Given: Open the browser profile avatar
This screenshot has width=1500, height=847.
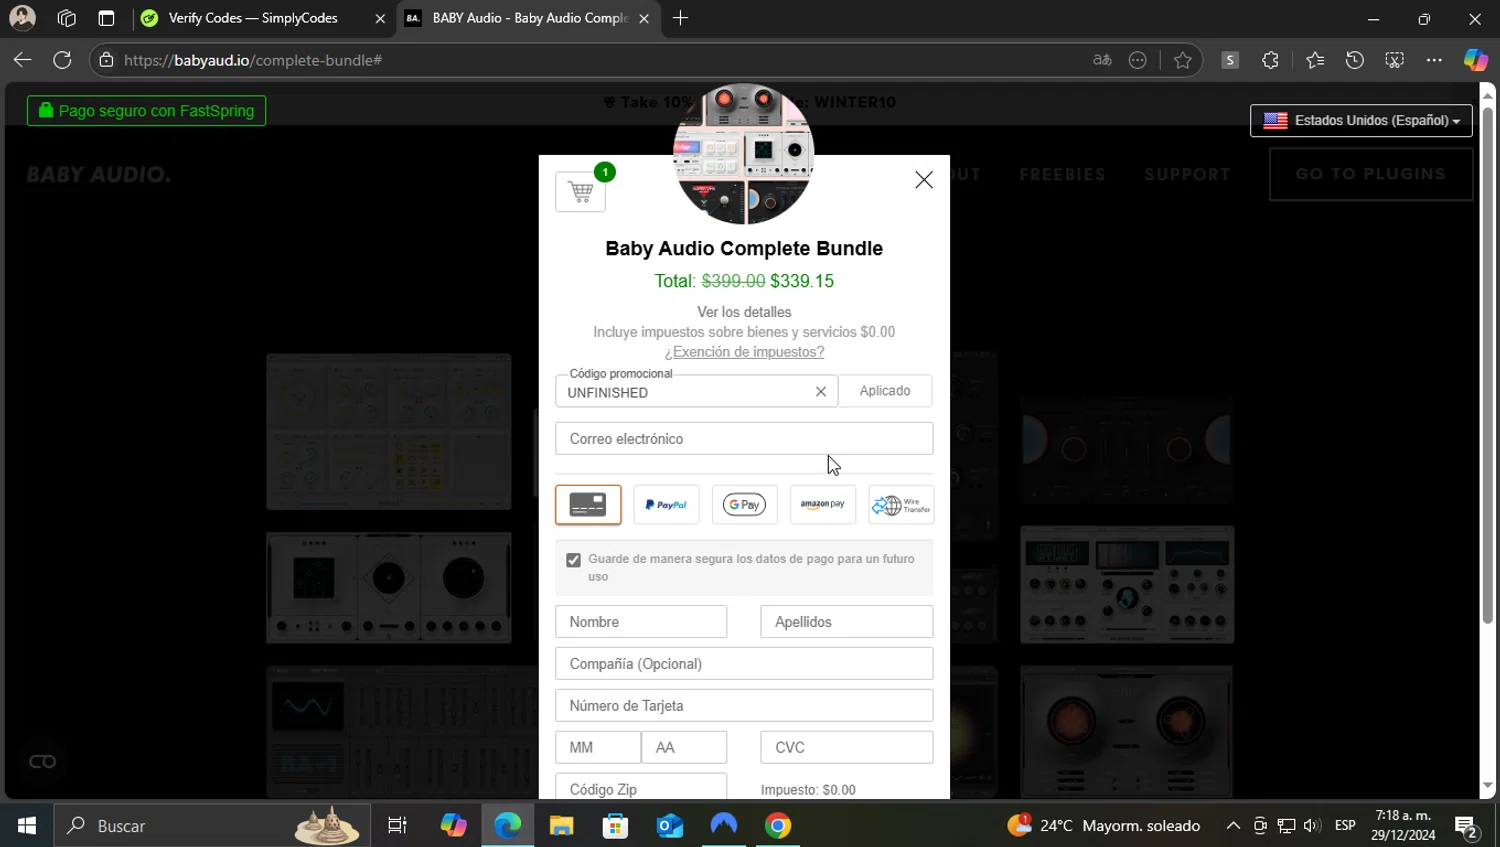Looking at the screenshot, I should pyautogui.click(x=22, y=18).
